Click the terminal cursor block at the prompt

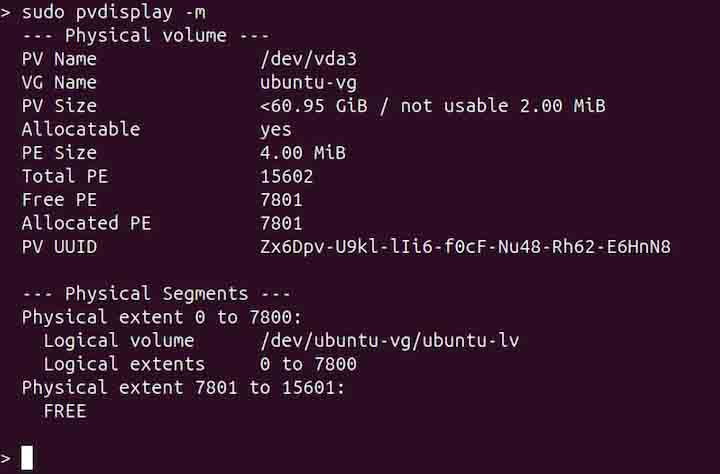[x=27, y=458]
